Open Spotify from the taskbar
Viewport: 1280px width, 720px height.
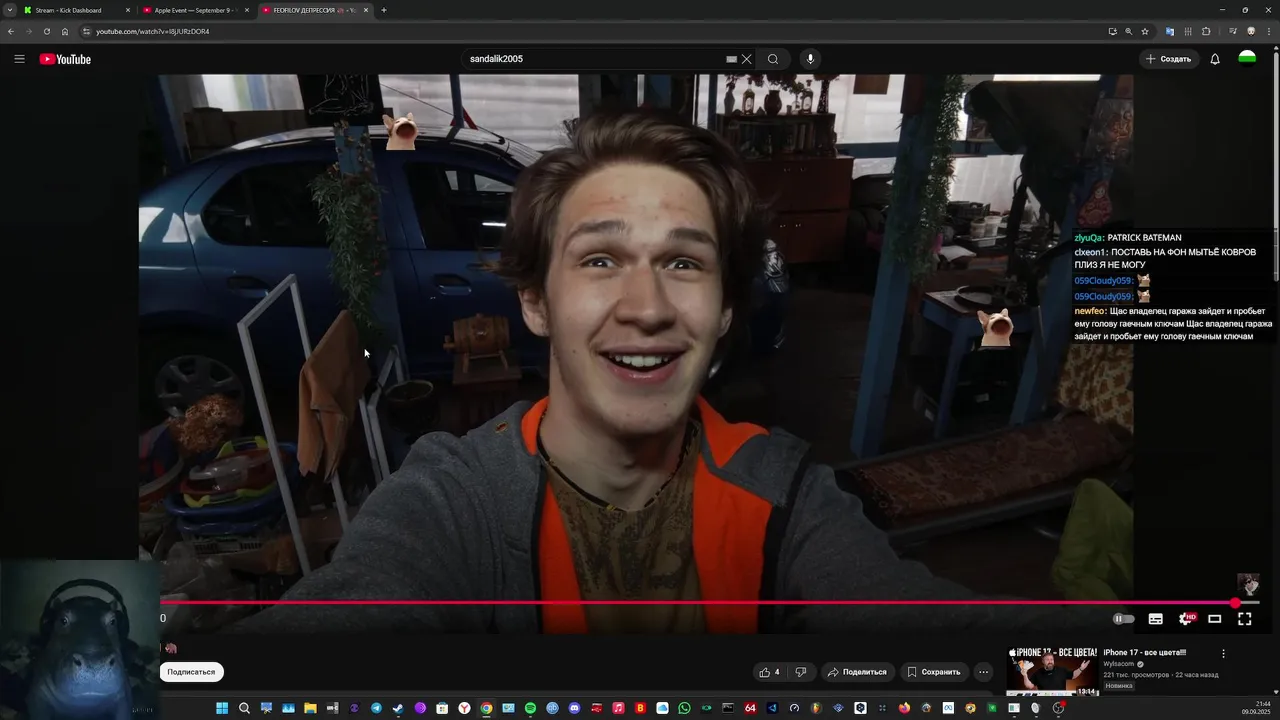(x=530, y=708)
